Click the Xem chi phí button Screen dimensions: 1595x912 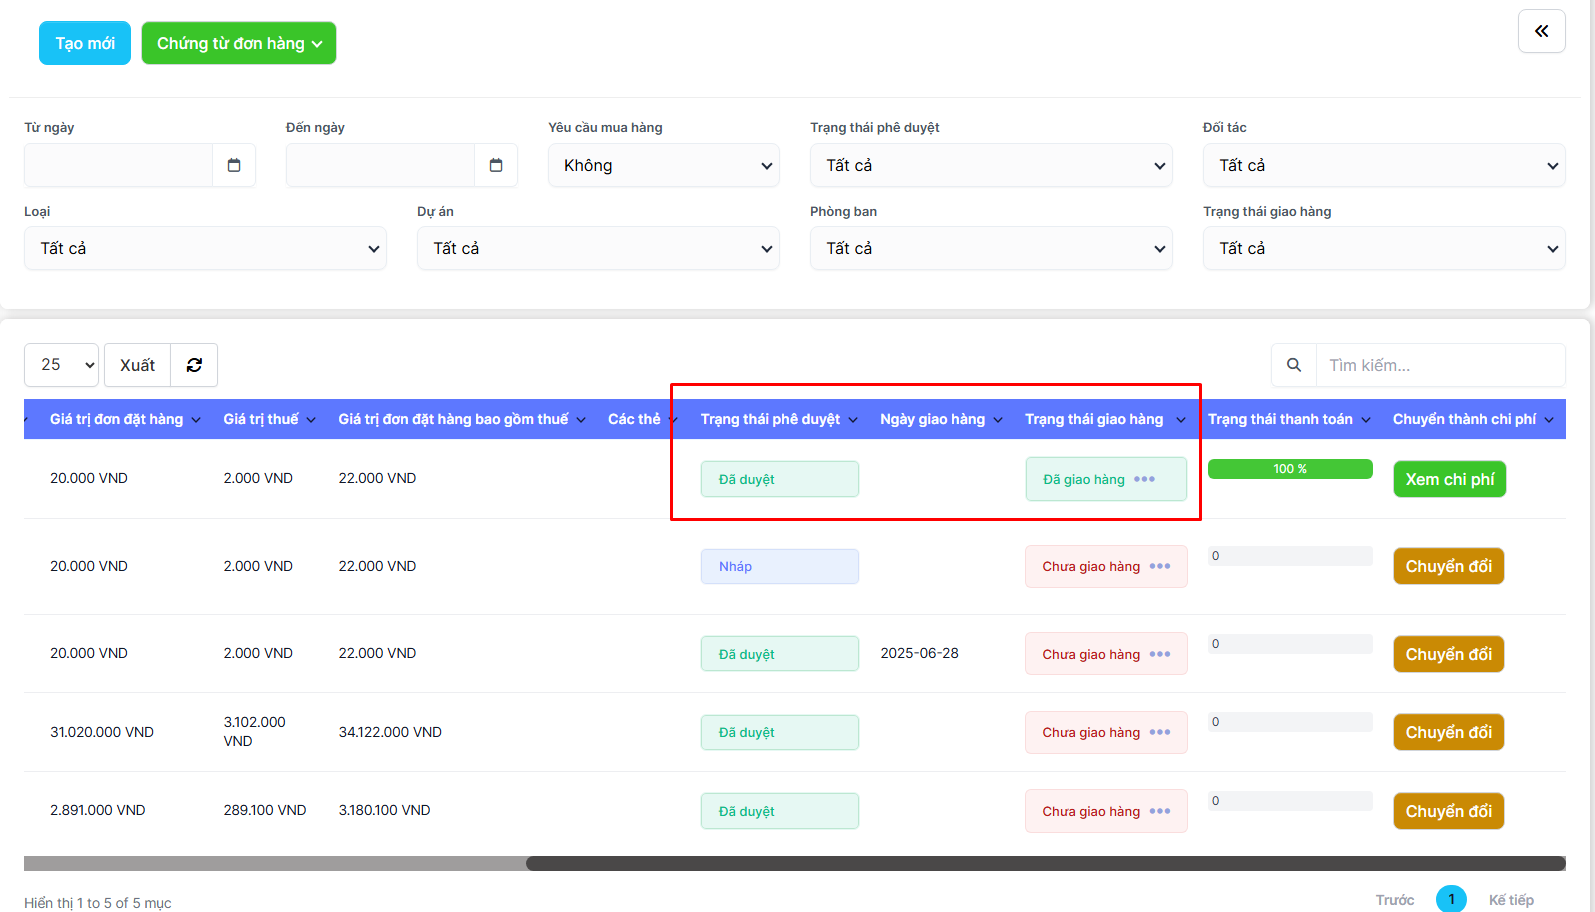point(1449,479)
